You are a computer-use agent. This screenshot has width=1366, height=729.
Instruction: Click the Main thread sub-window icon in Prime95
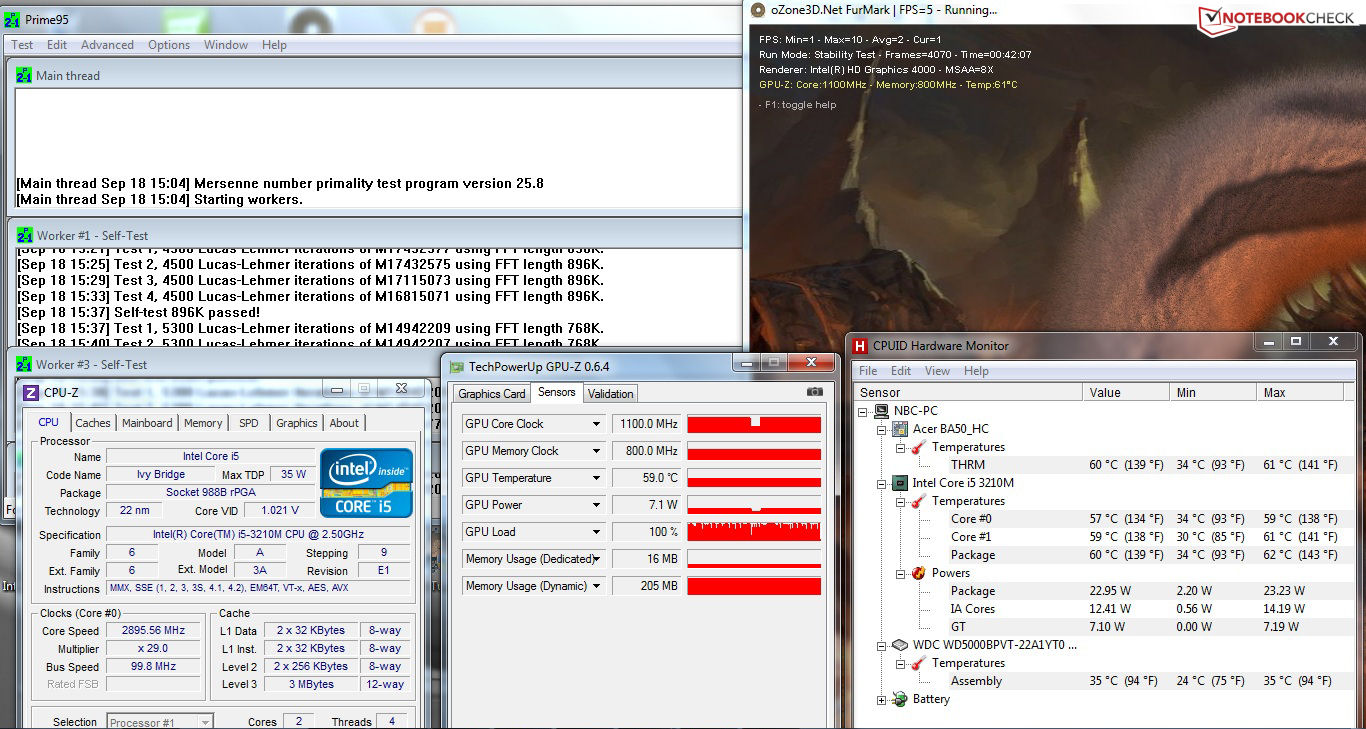25,75
